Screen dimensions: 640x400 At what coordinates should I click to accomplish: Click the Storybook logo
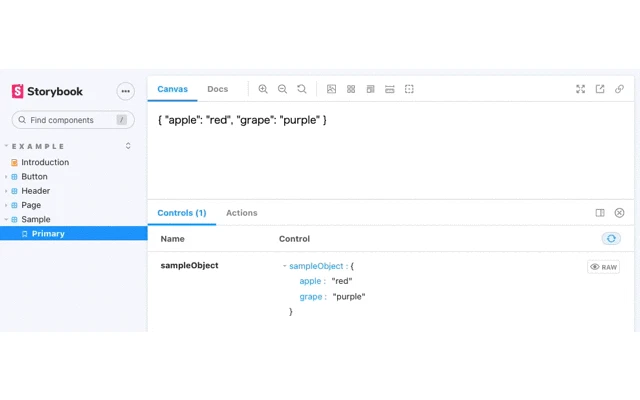click(47, 91)
